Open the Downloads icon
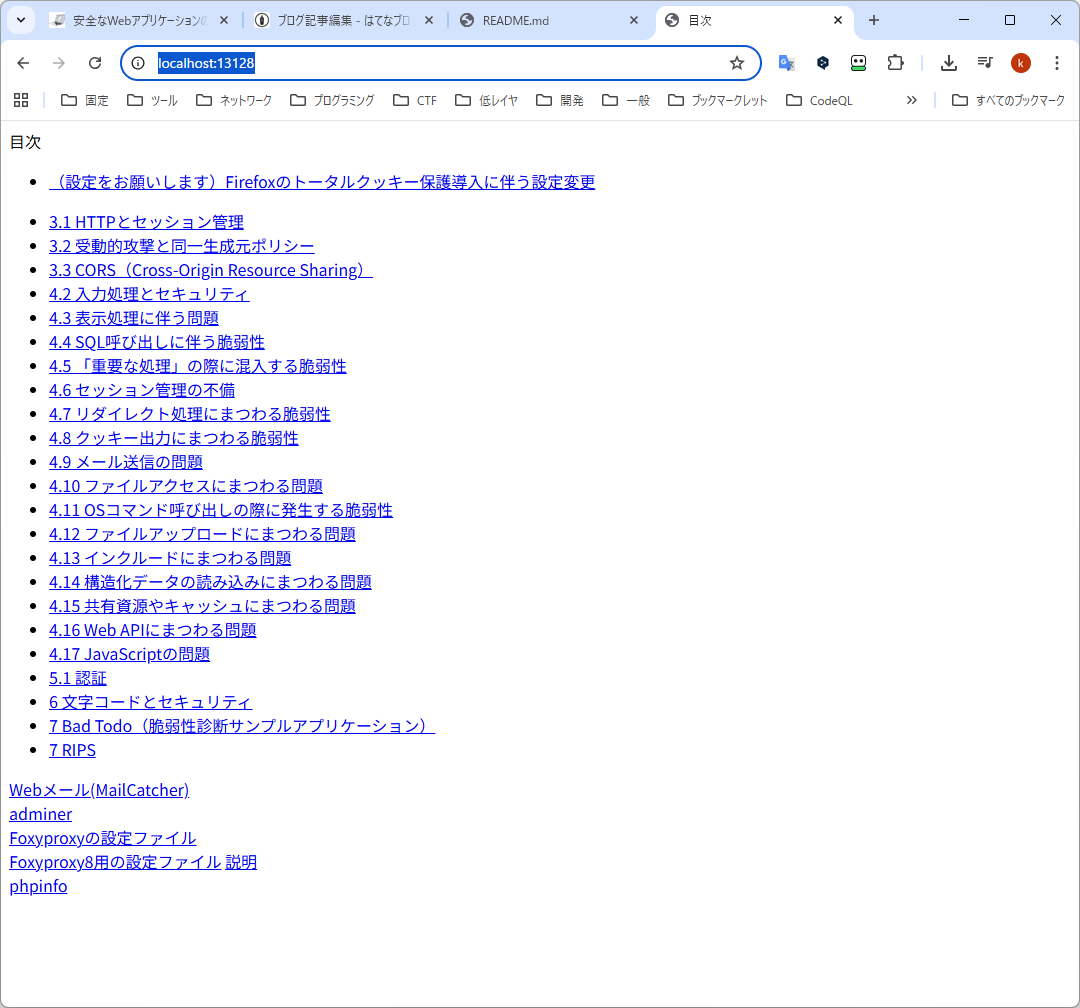This screenshot has width=1080, height=1008. coord(949,63)
